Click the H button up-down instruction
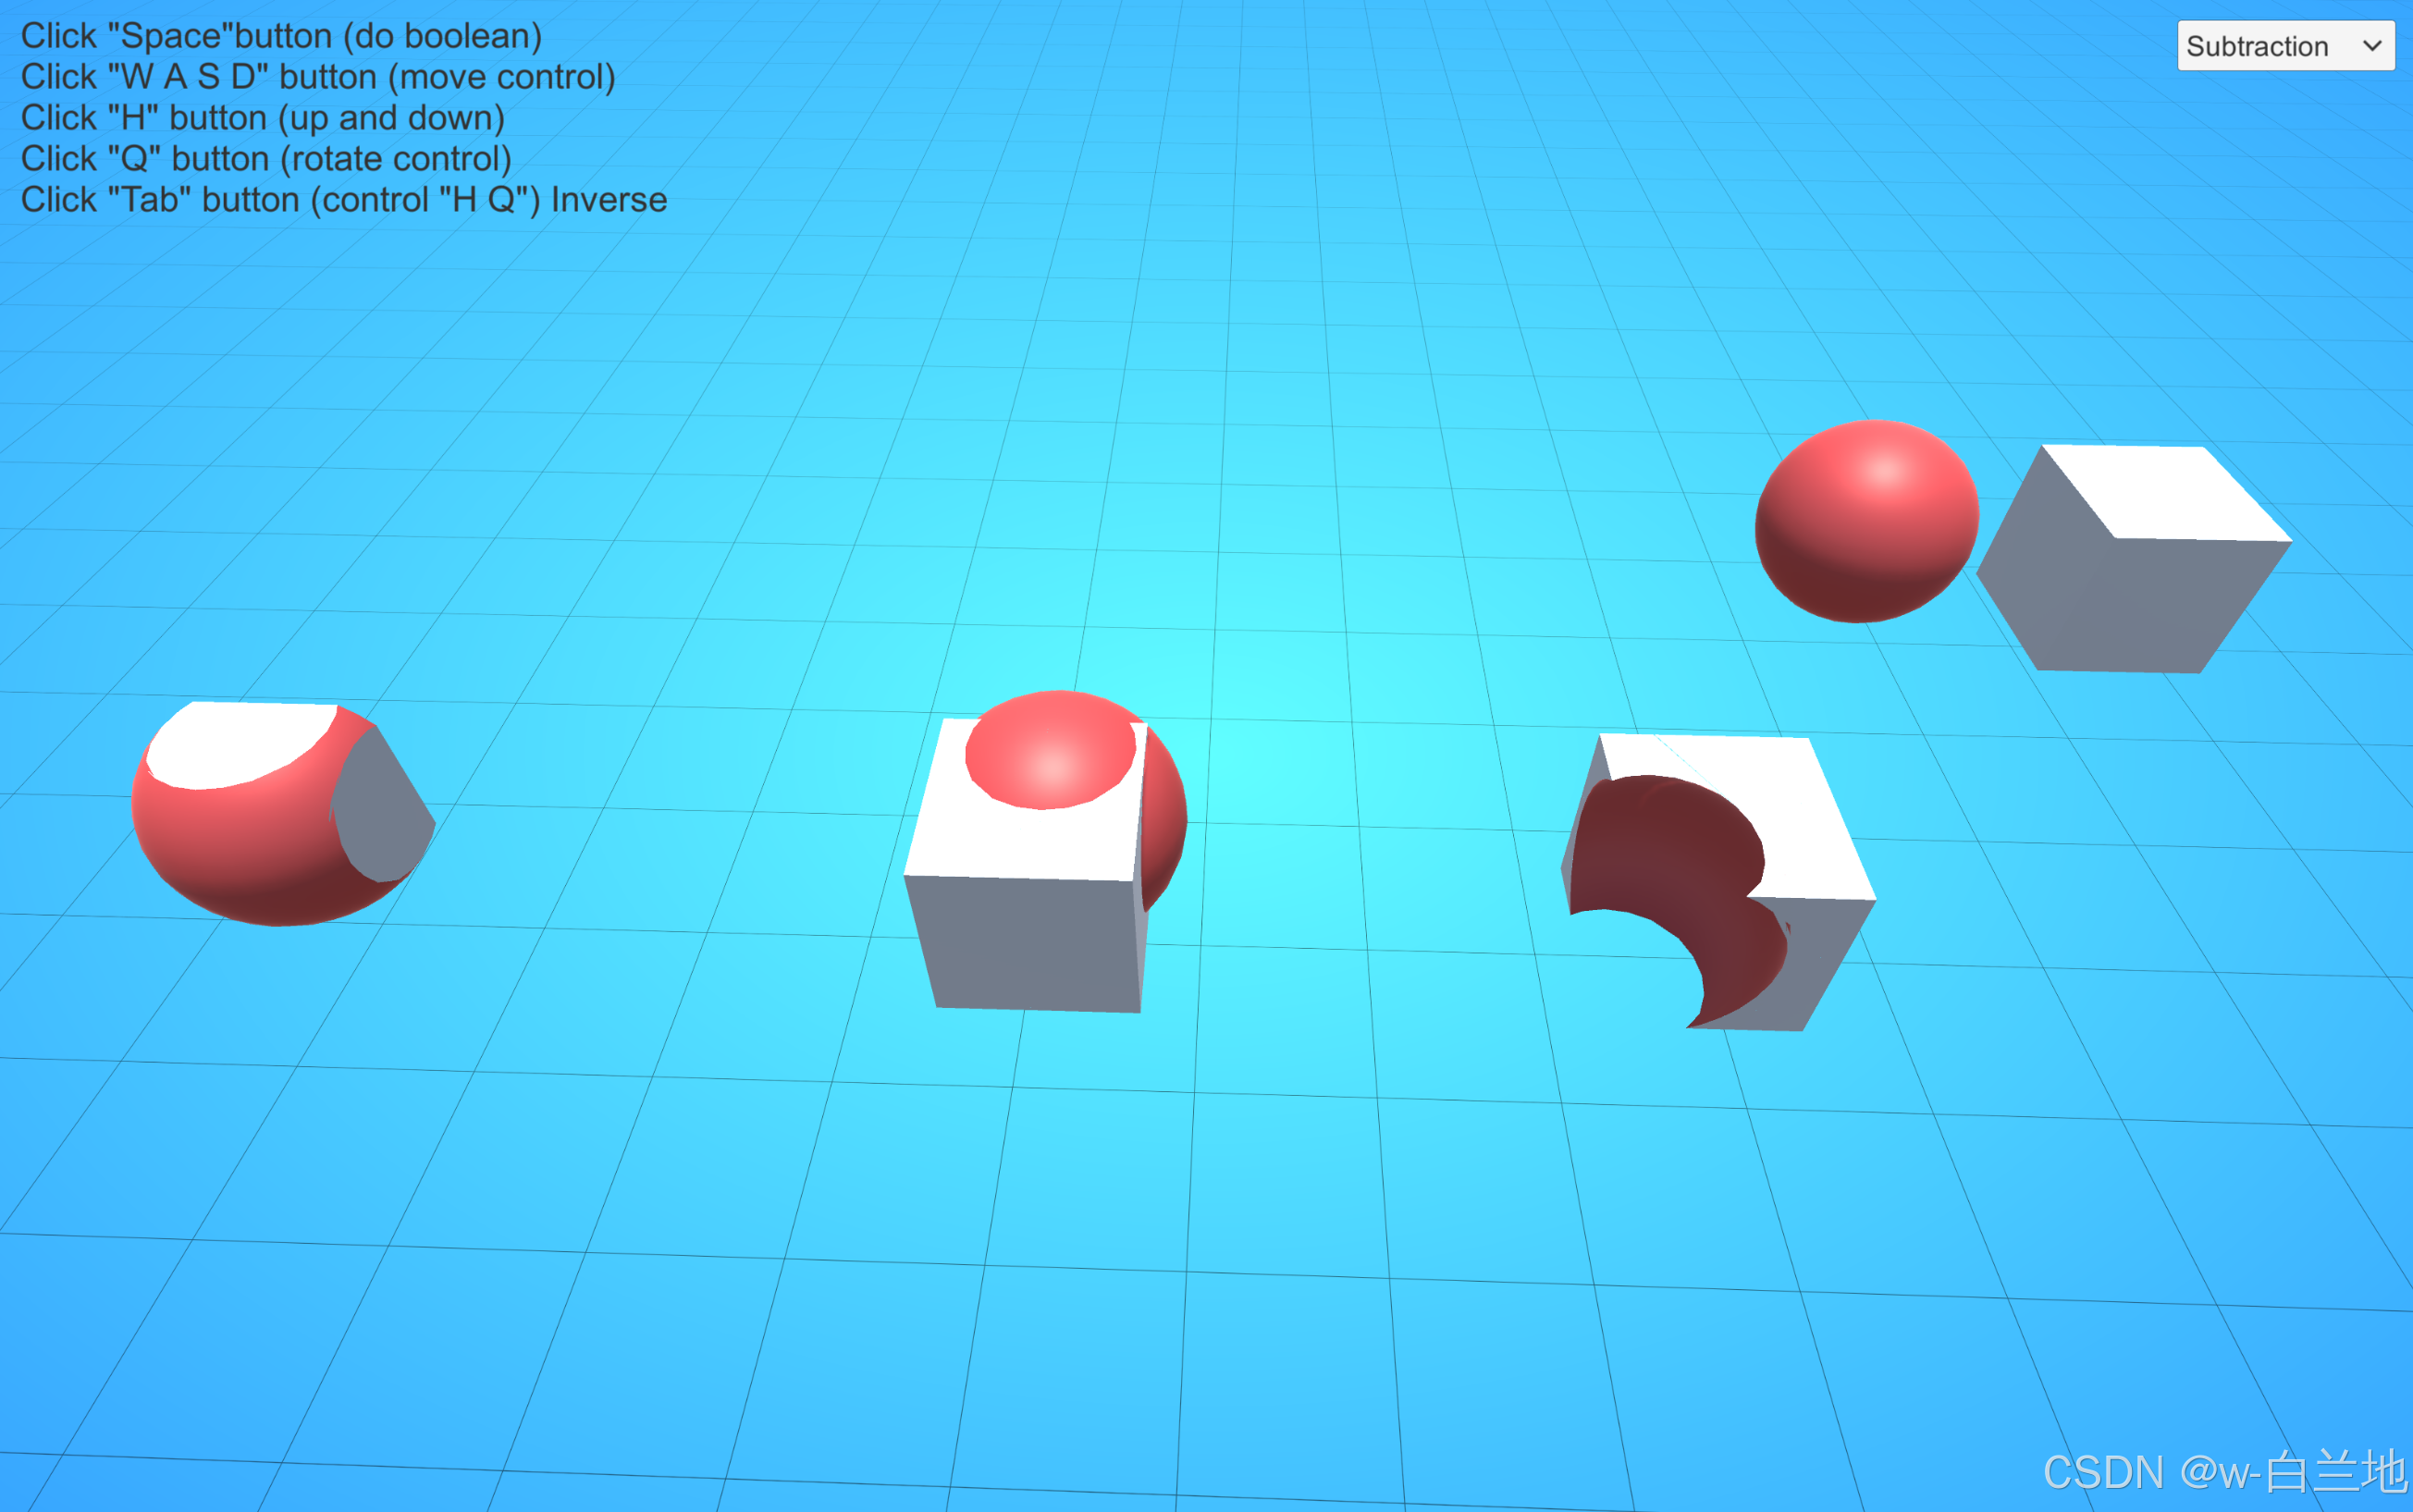Screen dimensions: 2413x1512 262,118
